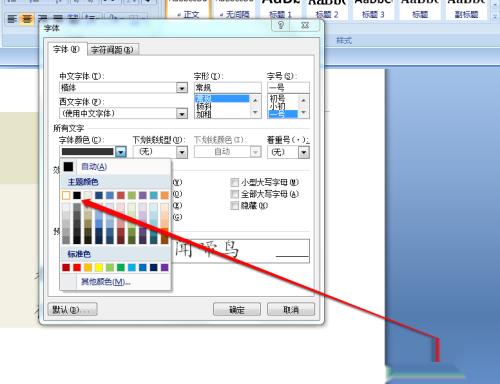500x384 pixels.
Task: Click the dialog help question mark icon
Action: [x=281, y=25]
